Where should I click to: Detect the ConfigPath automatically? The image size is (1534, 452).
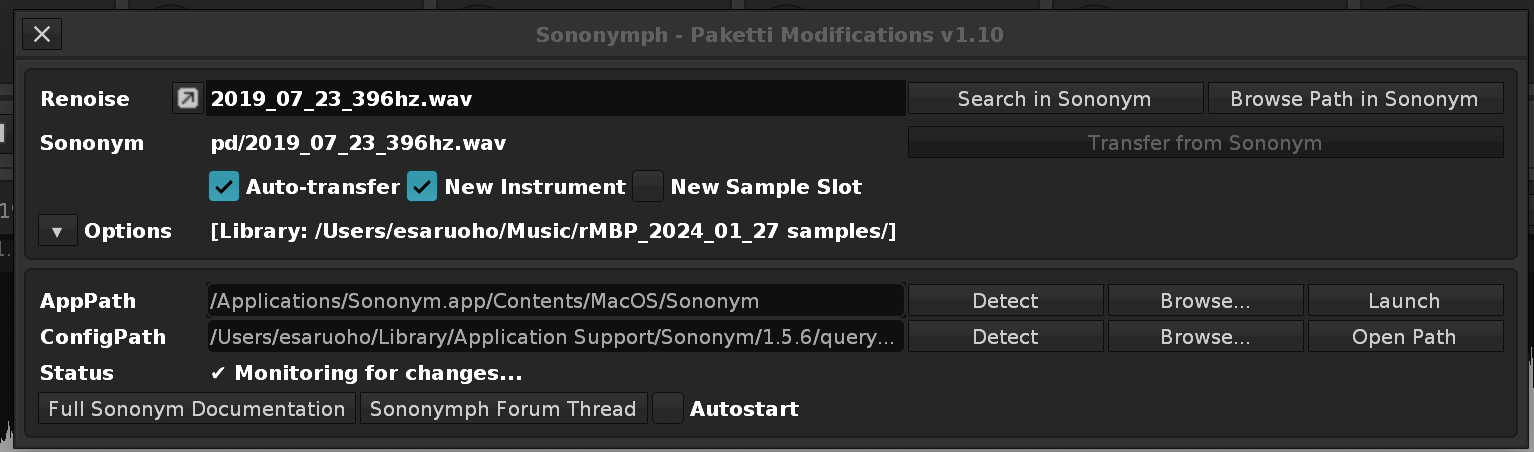click(x=1005, y=337)
